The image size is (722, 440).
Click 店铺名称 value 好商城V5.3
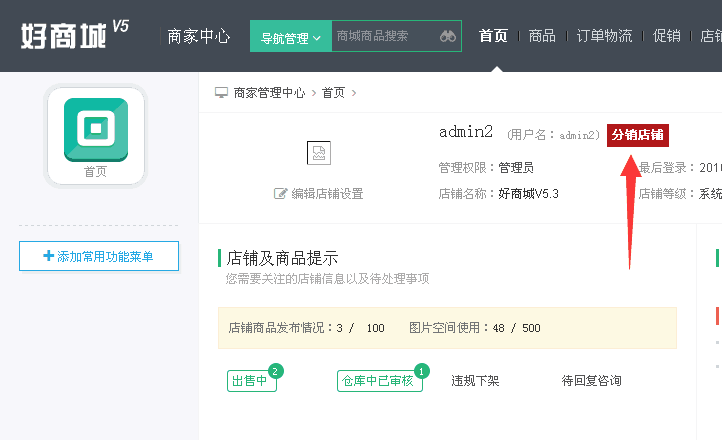coord(529,194)
